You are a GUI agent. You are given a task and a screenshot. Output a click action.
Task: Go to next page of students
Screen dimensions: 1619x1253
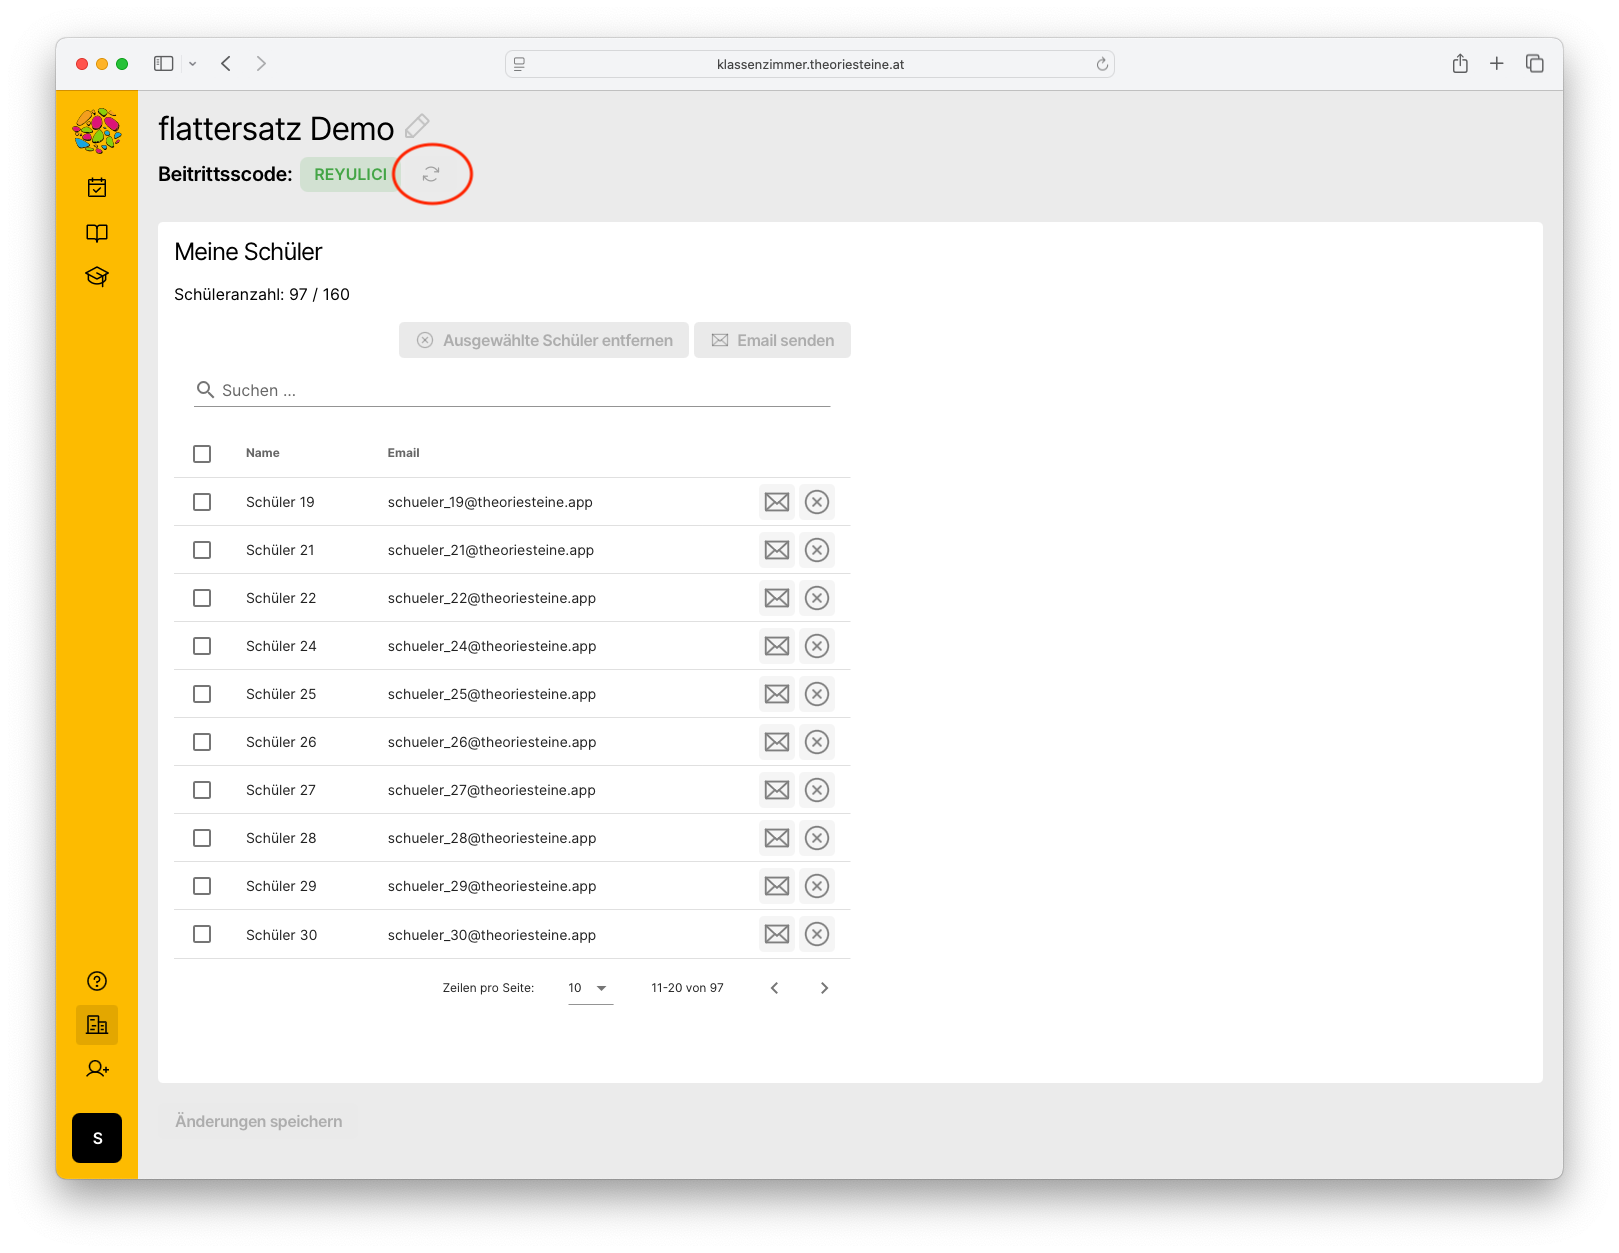click(824, 988)
